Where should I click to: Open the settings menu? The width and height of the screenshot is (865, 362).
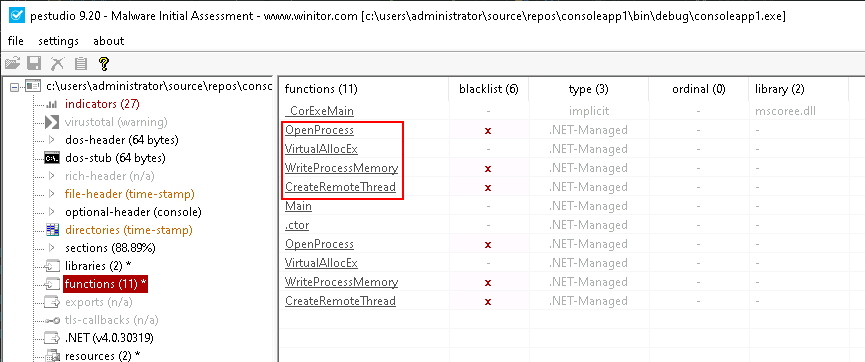(58, 41)
